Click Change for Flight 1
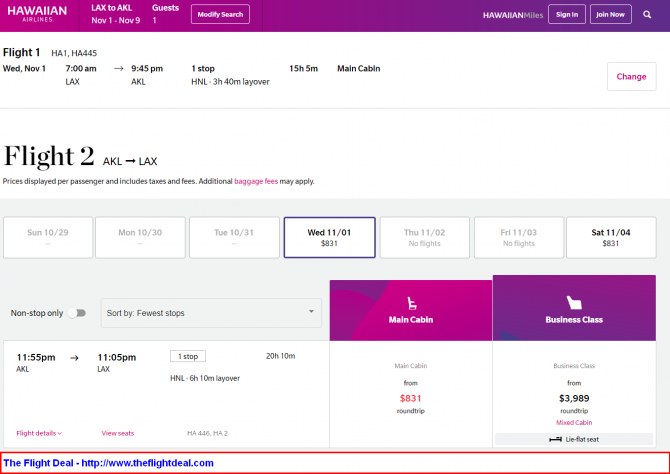Screen dimensions: 670x474 point(632,77)
